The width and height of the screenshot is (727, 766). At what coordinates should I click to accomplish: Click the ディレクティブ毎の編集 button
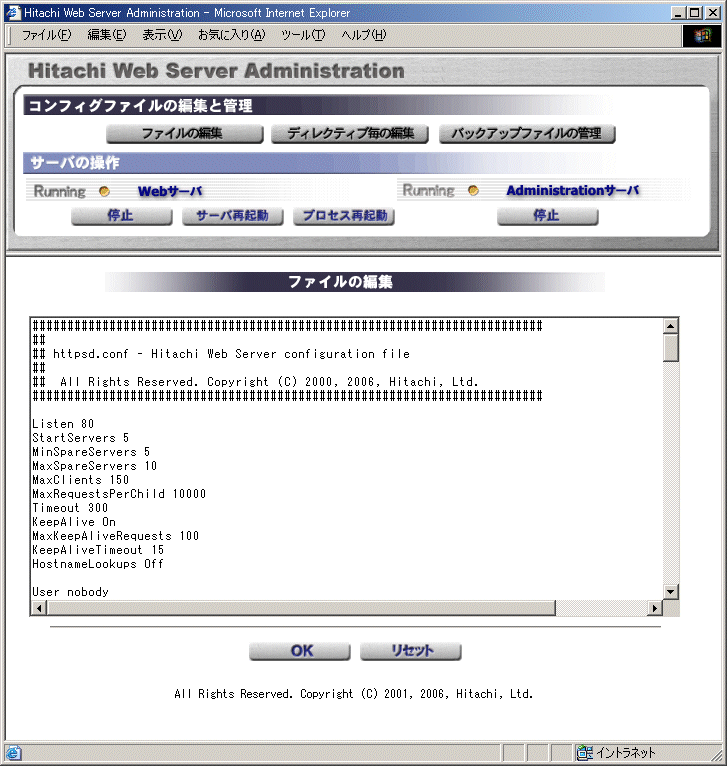coord(350,134)
